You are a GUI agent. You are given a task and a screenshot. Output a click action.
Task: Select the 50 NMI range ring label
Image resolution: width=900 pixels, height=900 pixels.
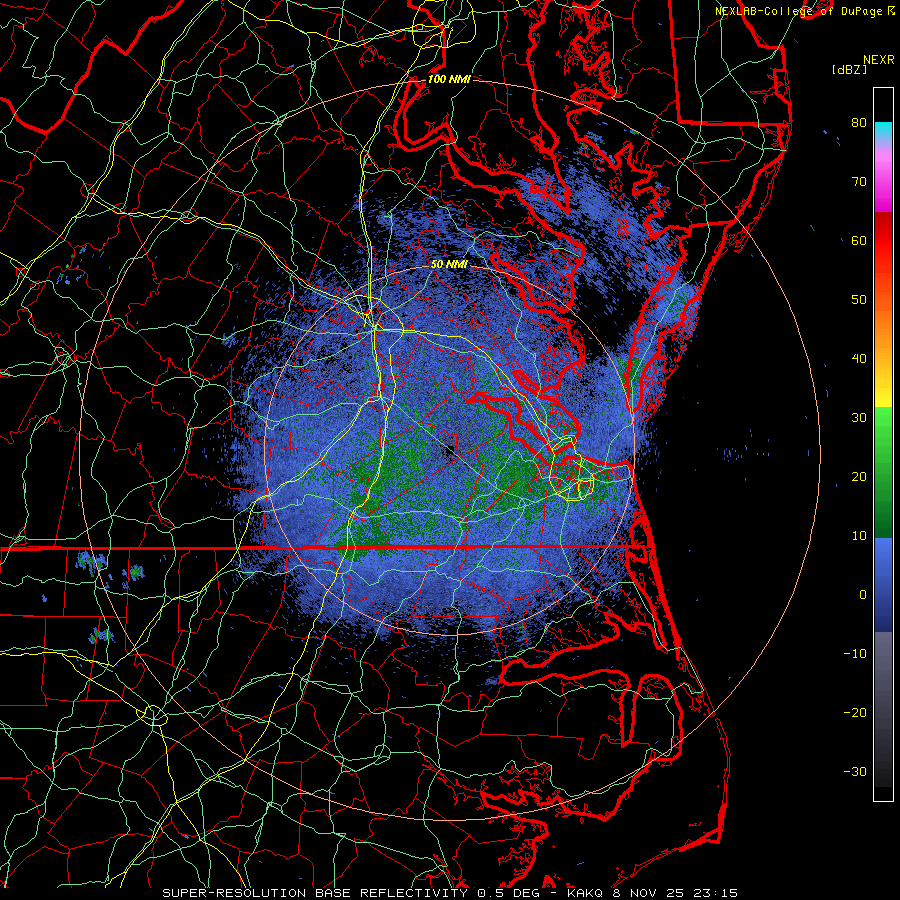tap(449, 264)
